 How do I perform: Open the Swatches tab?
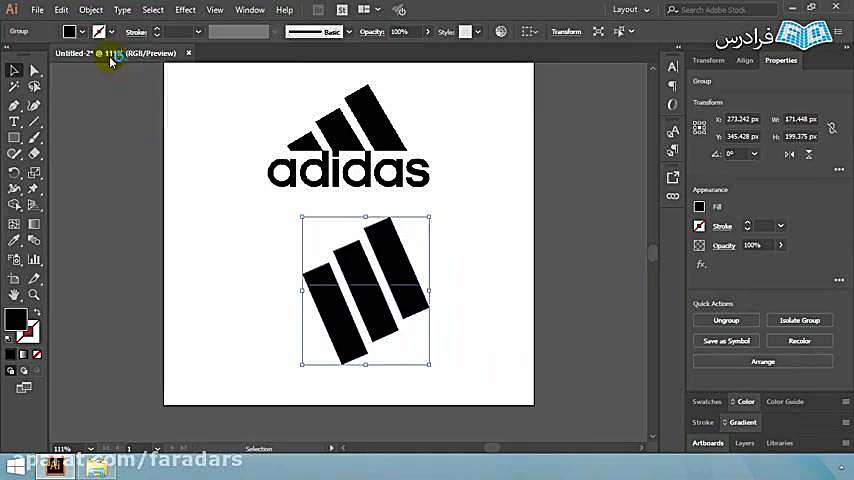(706, 402)
